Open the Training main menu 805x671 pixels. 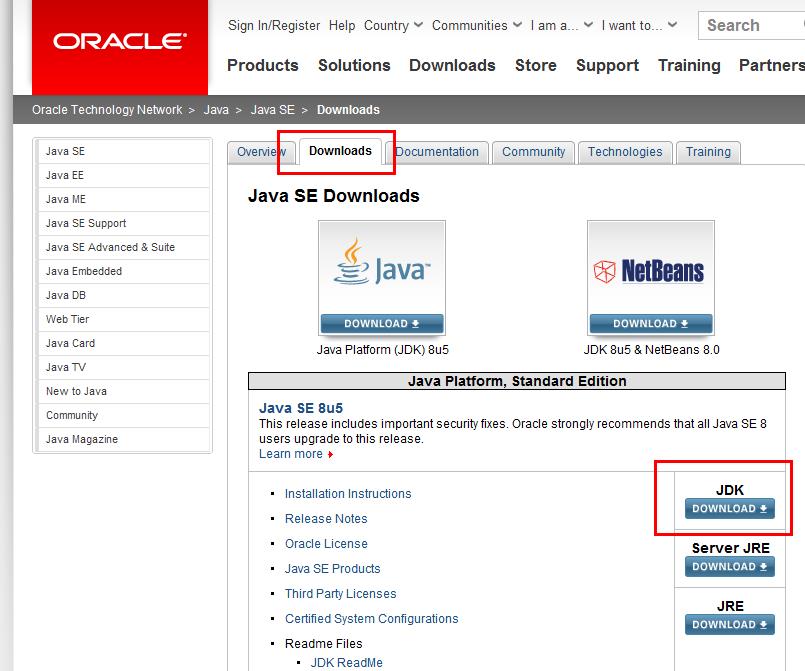pyautogui.click(x=689, y=65)
